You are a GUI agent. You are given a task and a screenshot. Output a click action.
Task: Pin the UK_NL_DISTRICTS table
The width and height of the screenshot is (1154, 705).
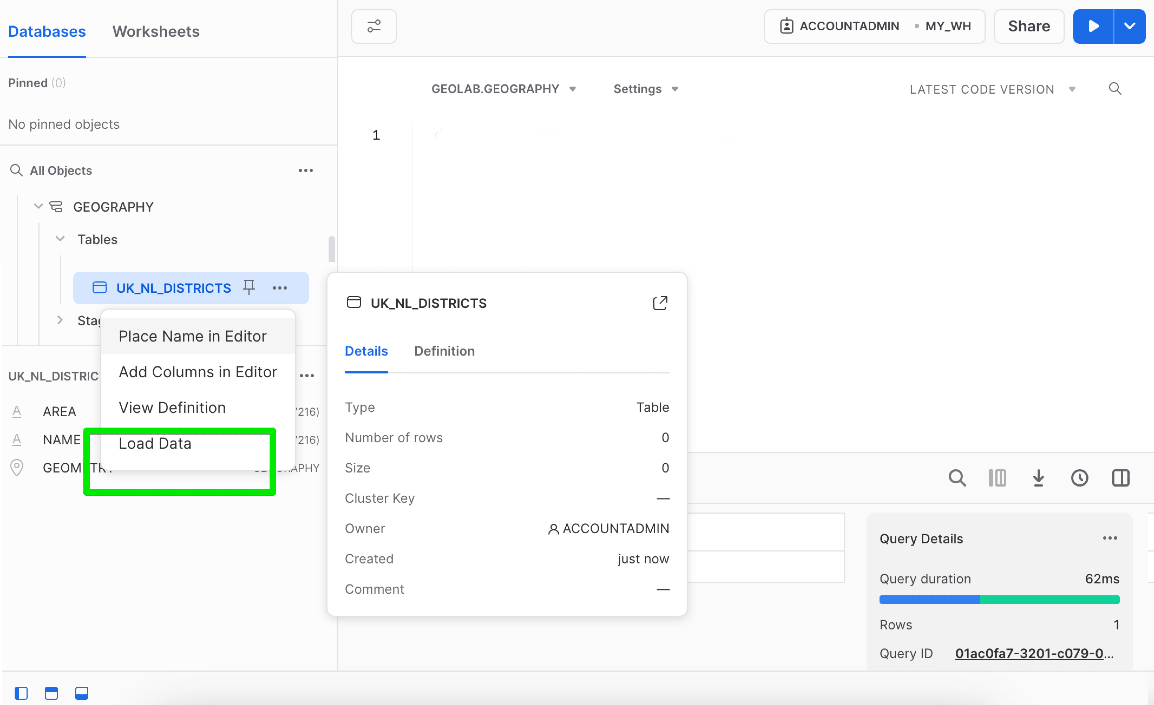pos(249,288)
